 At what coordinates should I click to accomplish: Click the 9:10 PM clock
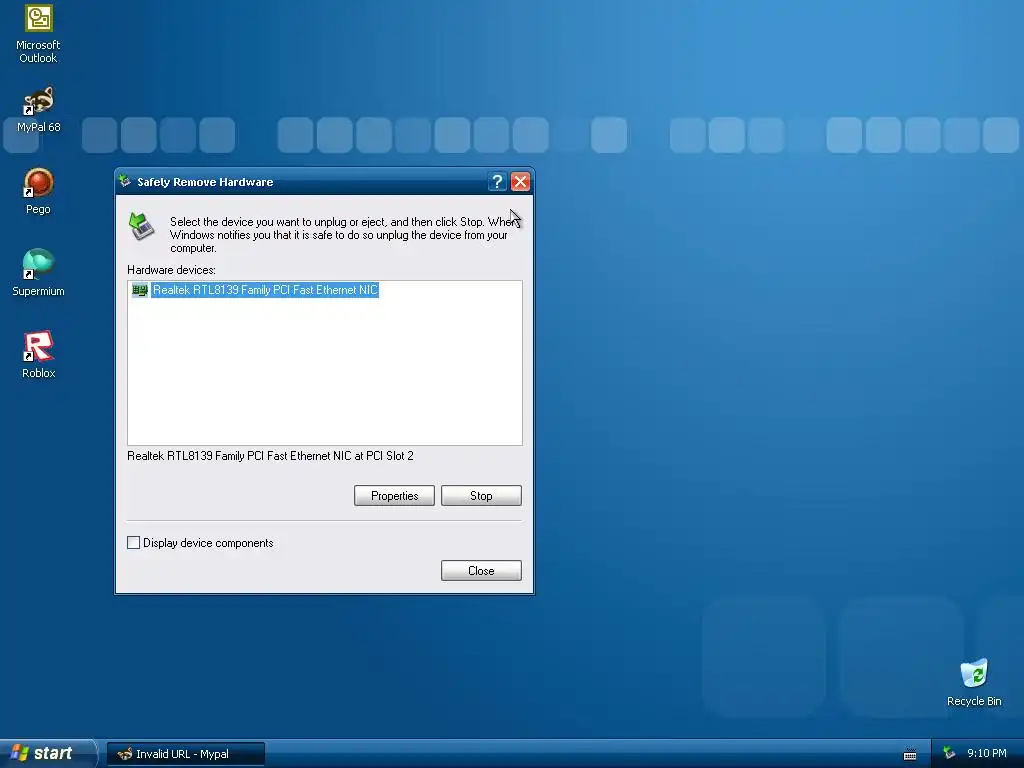(987, 753)
